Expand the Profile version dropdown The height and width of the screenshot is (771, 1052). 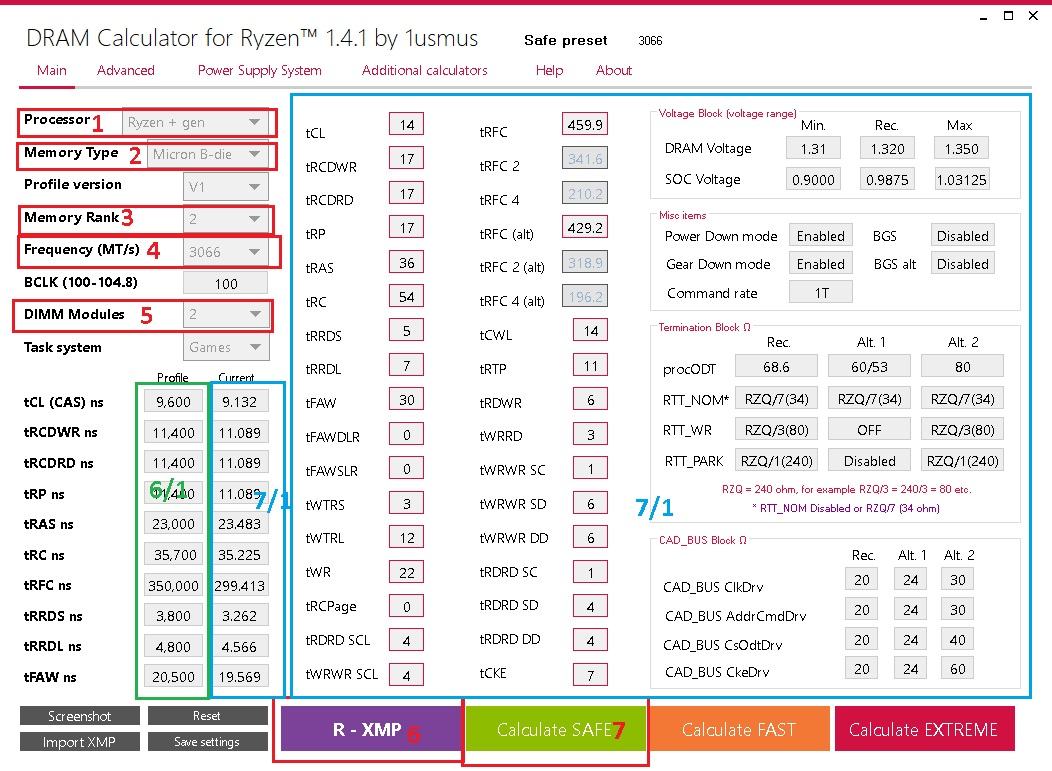pos(225,187)
